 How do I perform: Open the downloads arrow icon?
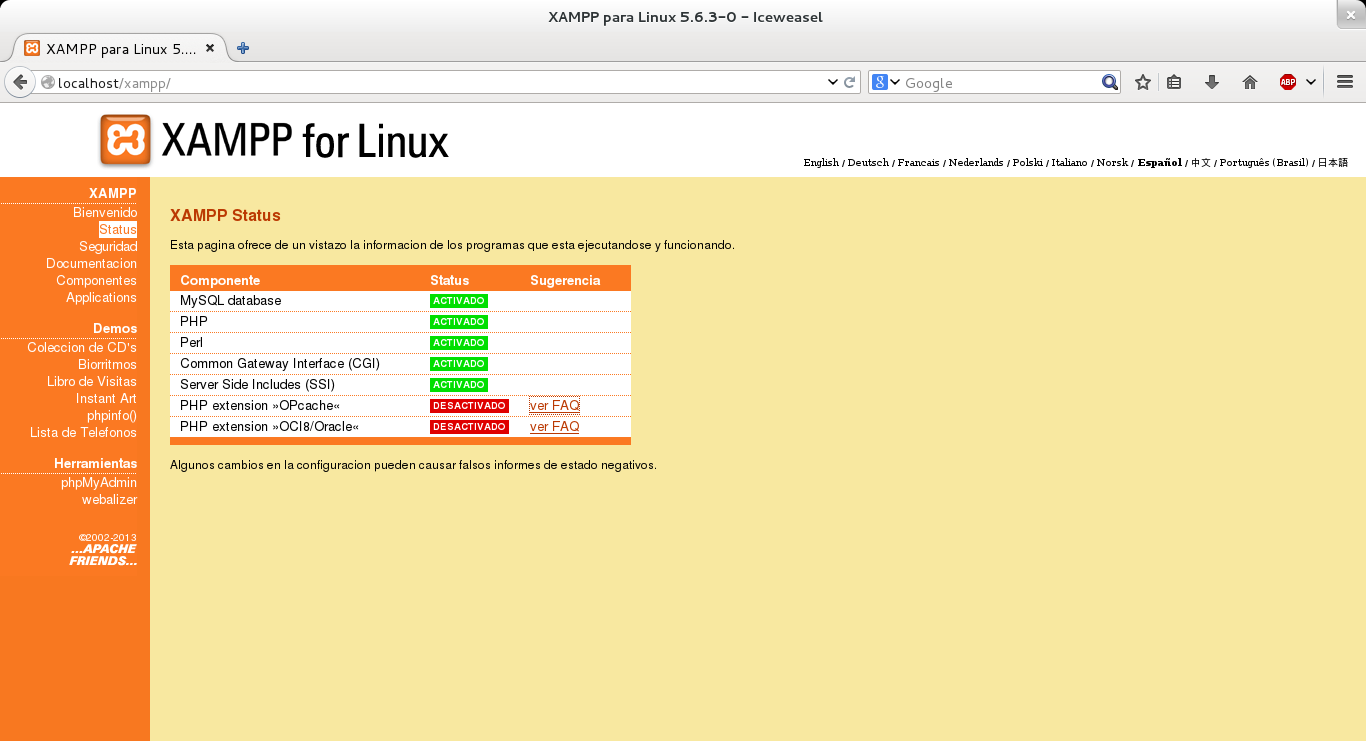tap(1212, 82)
